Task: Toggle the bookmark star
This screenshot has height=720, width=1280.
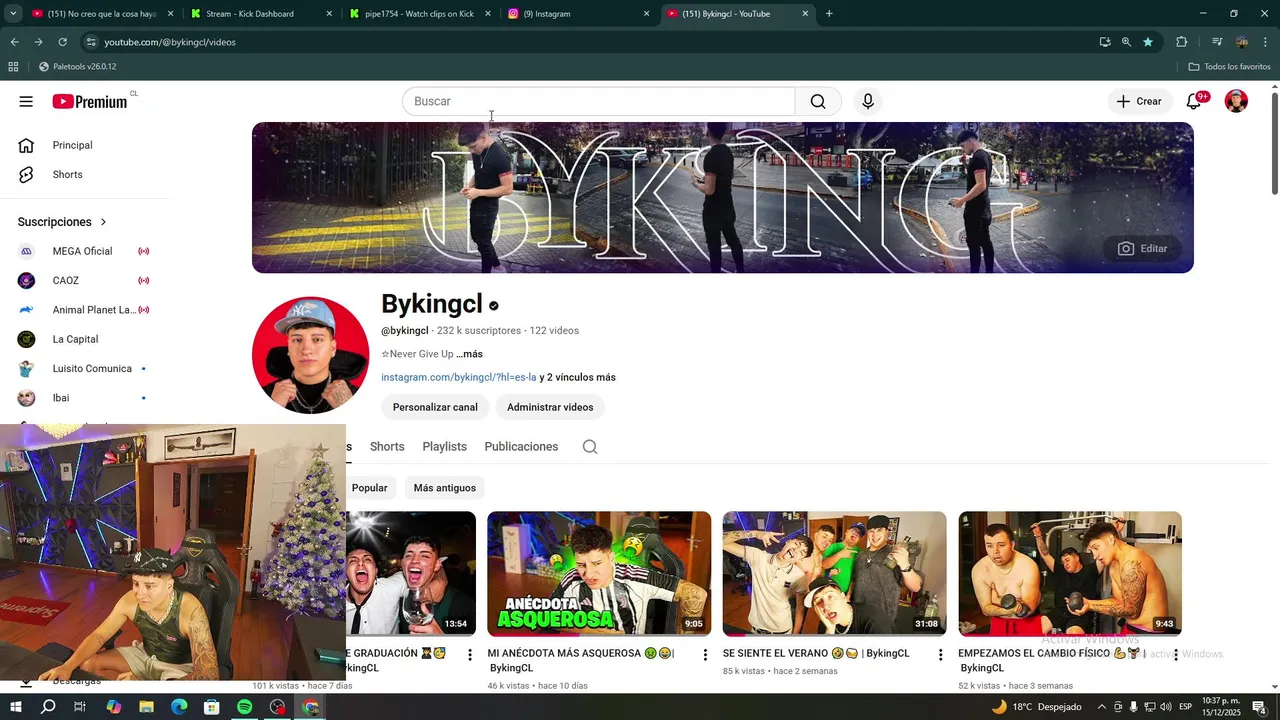Action: click(1148, 42)
